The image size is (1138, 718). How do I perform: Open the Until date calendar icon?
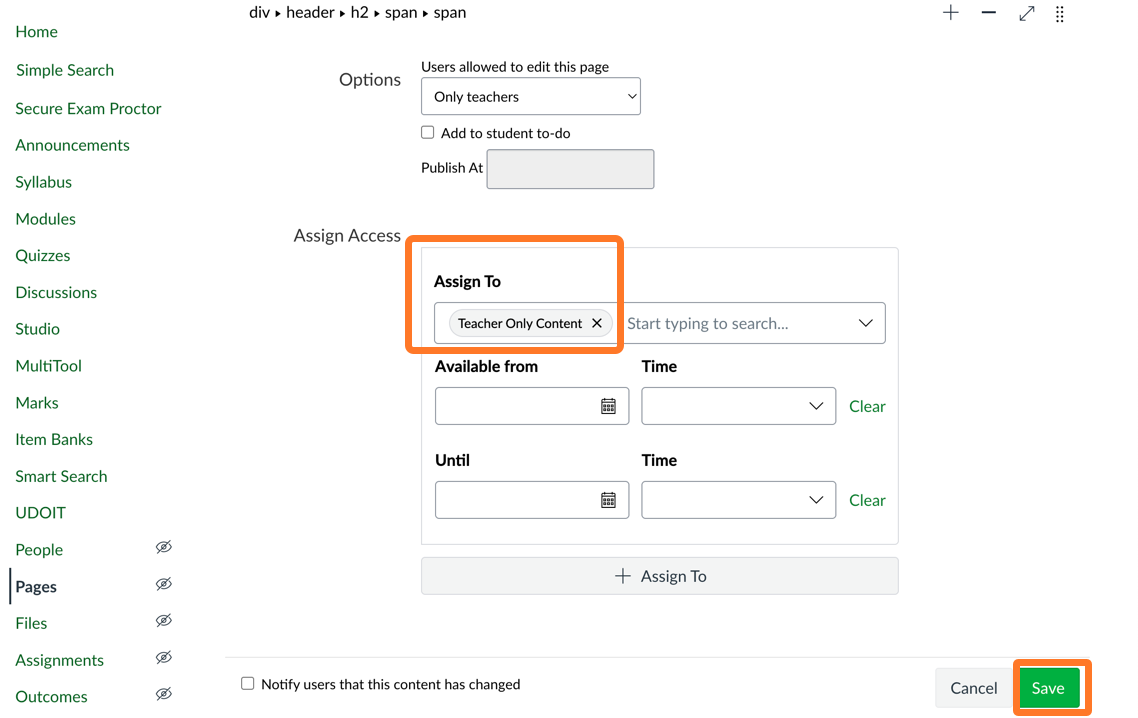610,500
